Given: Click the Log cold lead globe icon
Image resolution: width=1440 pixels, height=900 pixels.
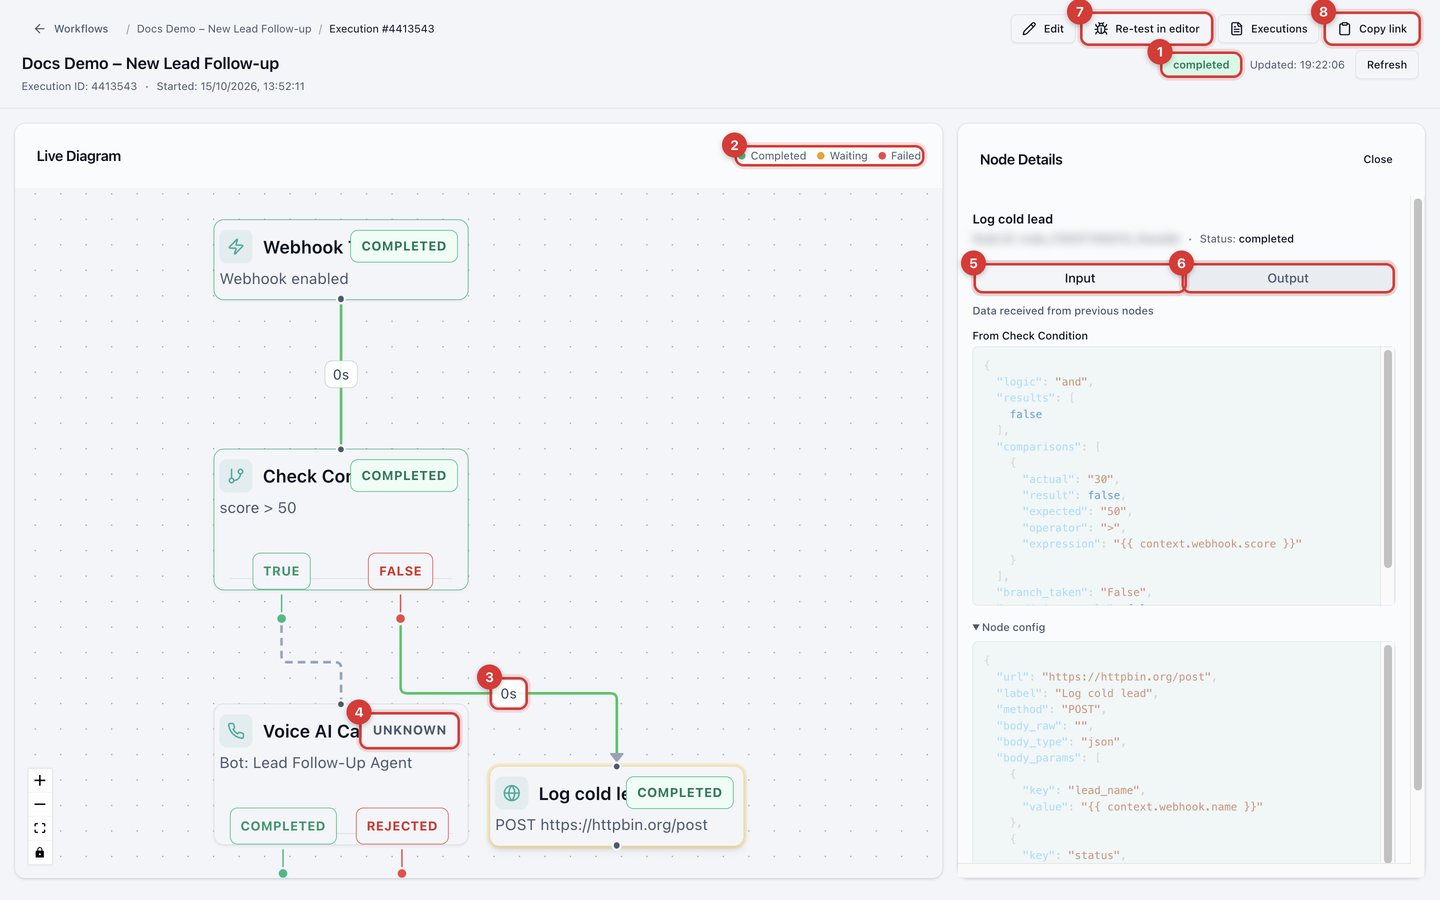Looking at the screenshot, I should point(512,793).
